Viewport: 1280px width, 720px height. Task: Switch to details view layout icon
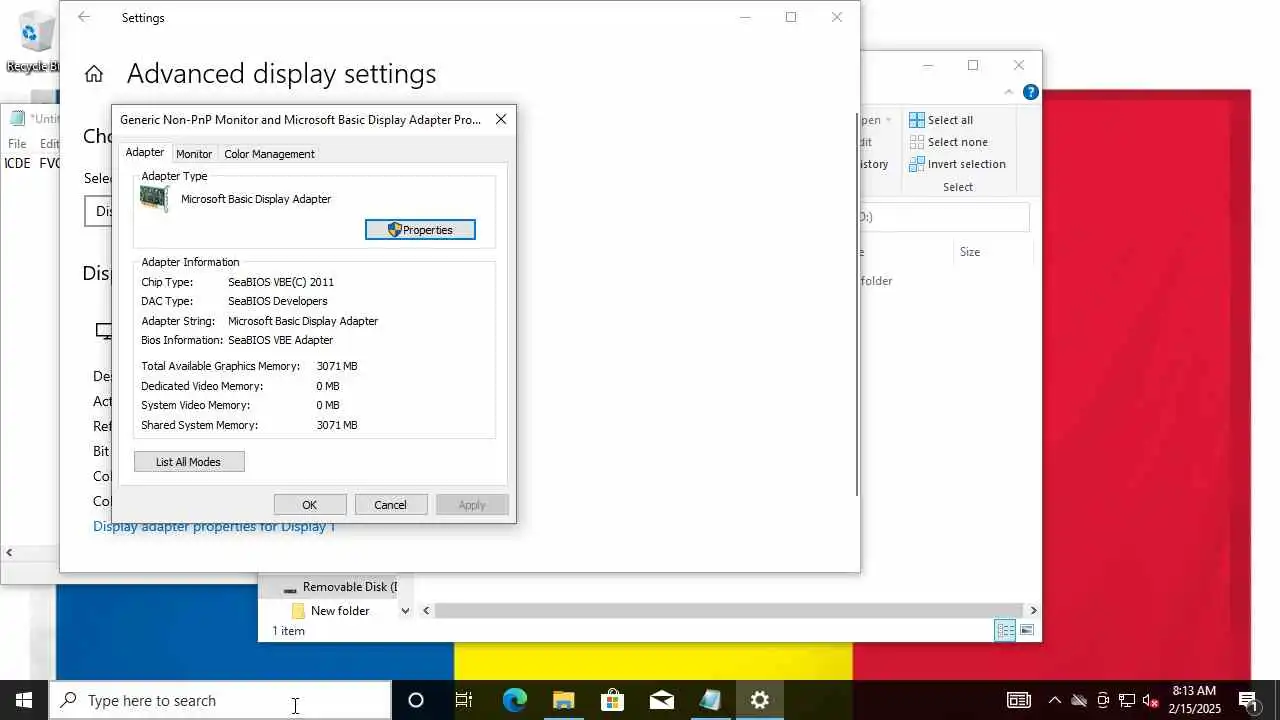pyautogui.click(x=1005, y=630)
